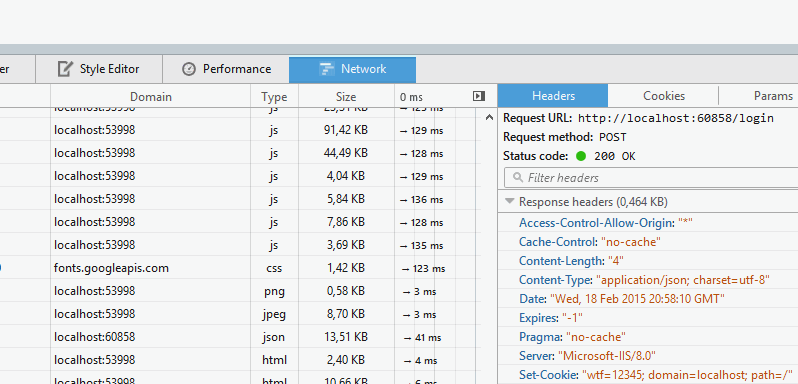The width and height of the screenshot is (798, 384).
Task: Select the Network tab
Action: click(352, 69)
